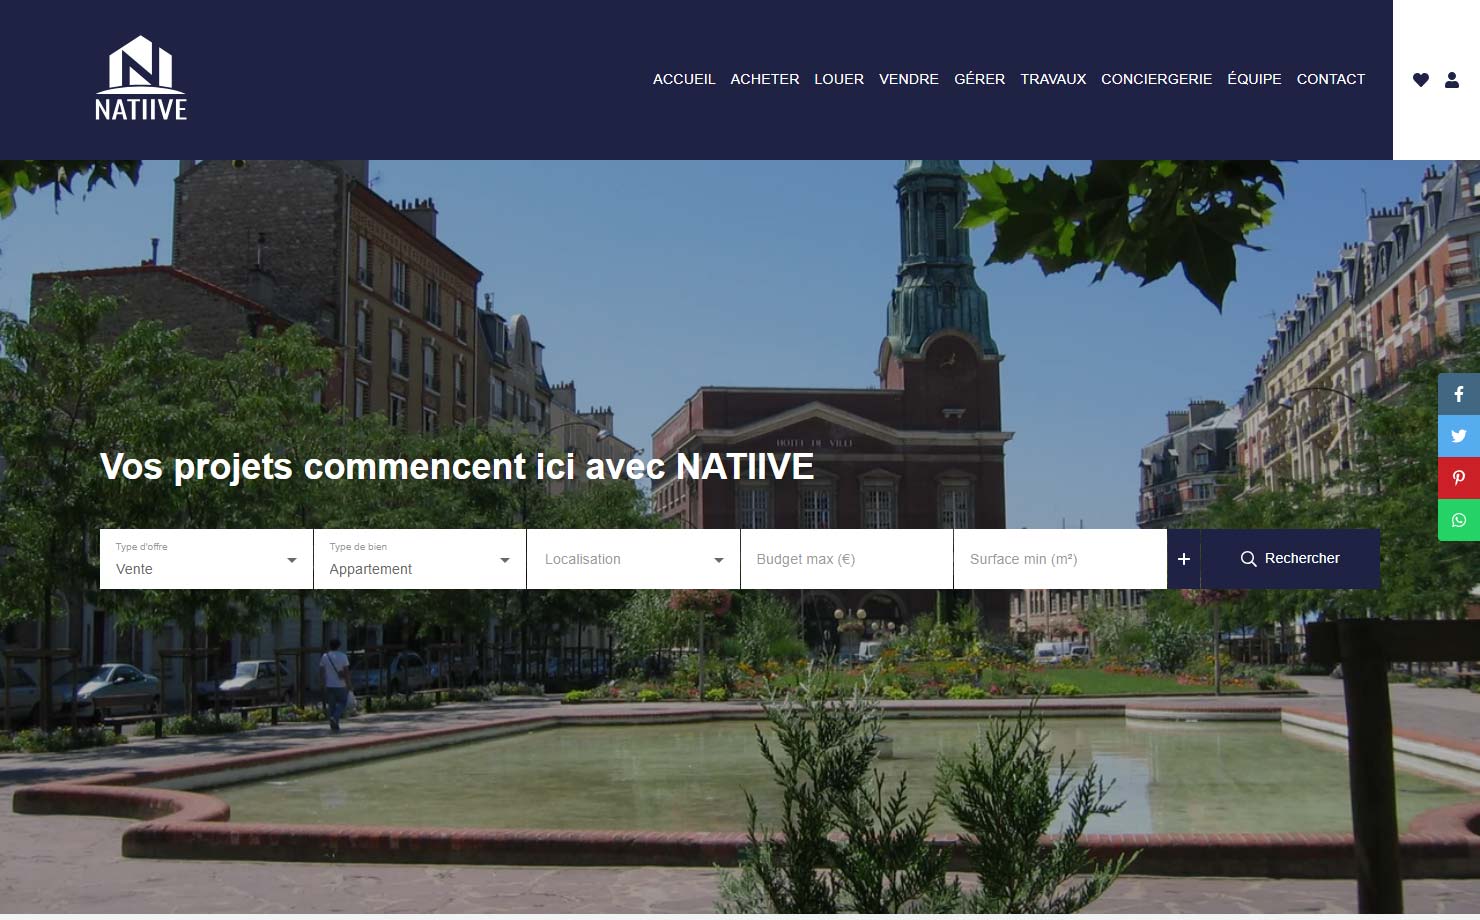
Task: Share on Twitter via the side icon
Action: click(1459, 436)
